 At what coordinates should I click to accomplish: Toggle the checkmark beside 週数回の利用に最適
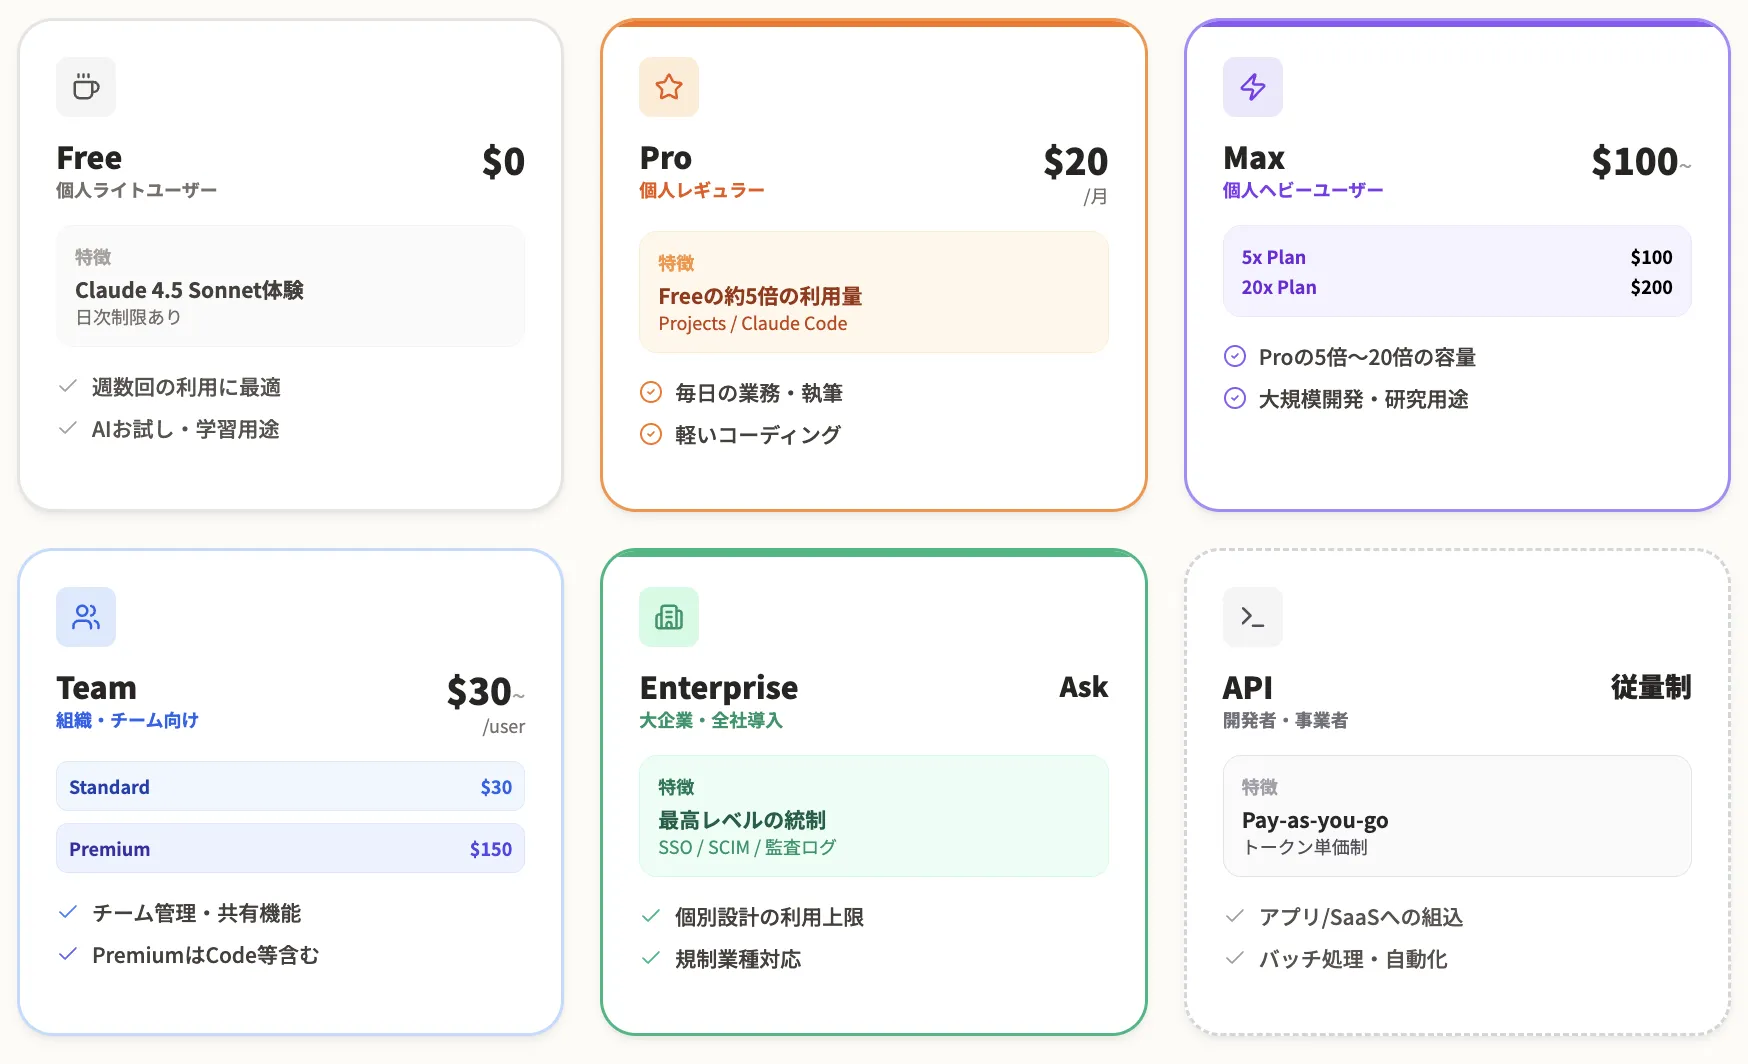click(x=68, y=387)
